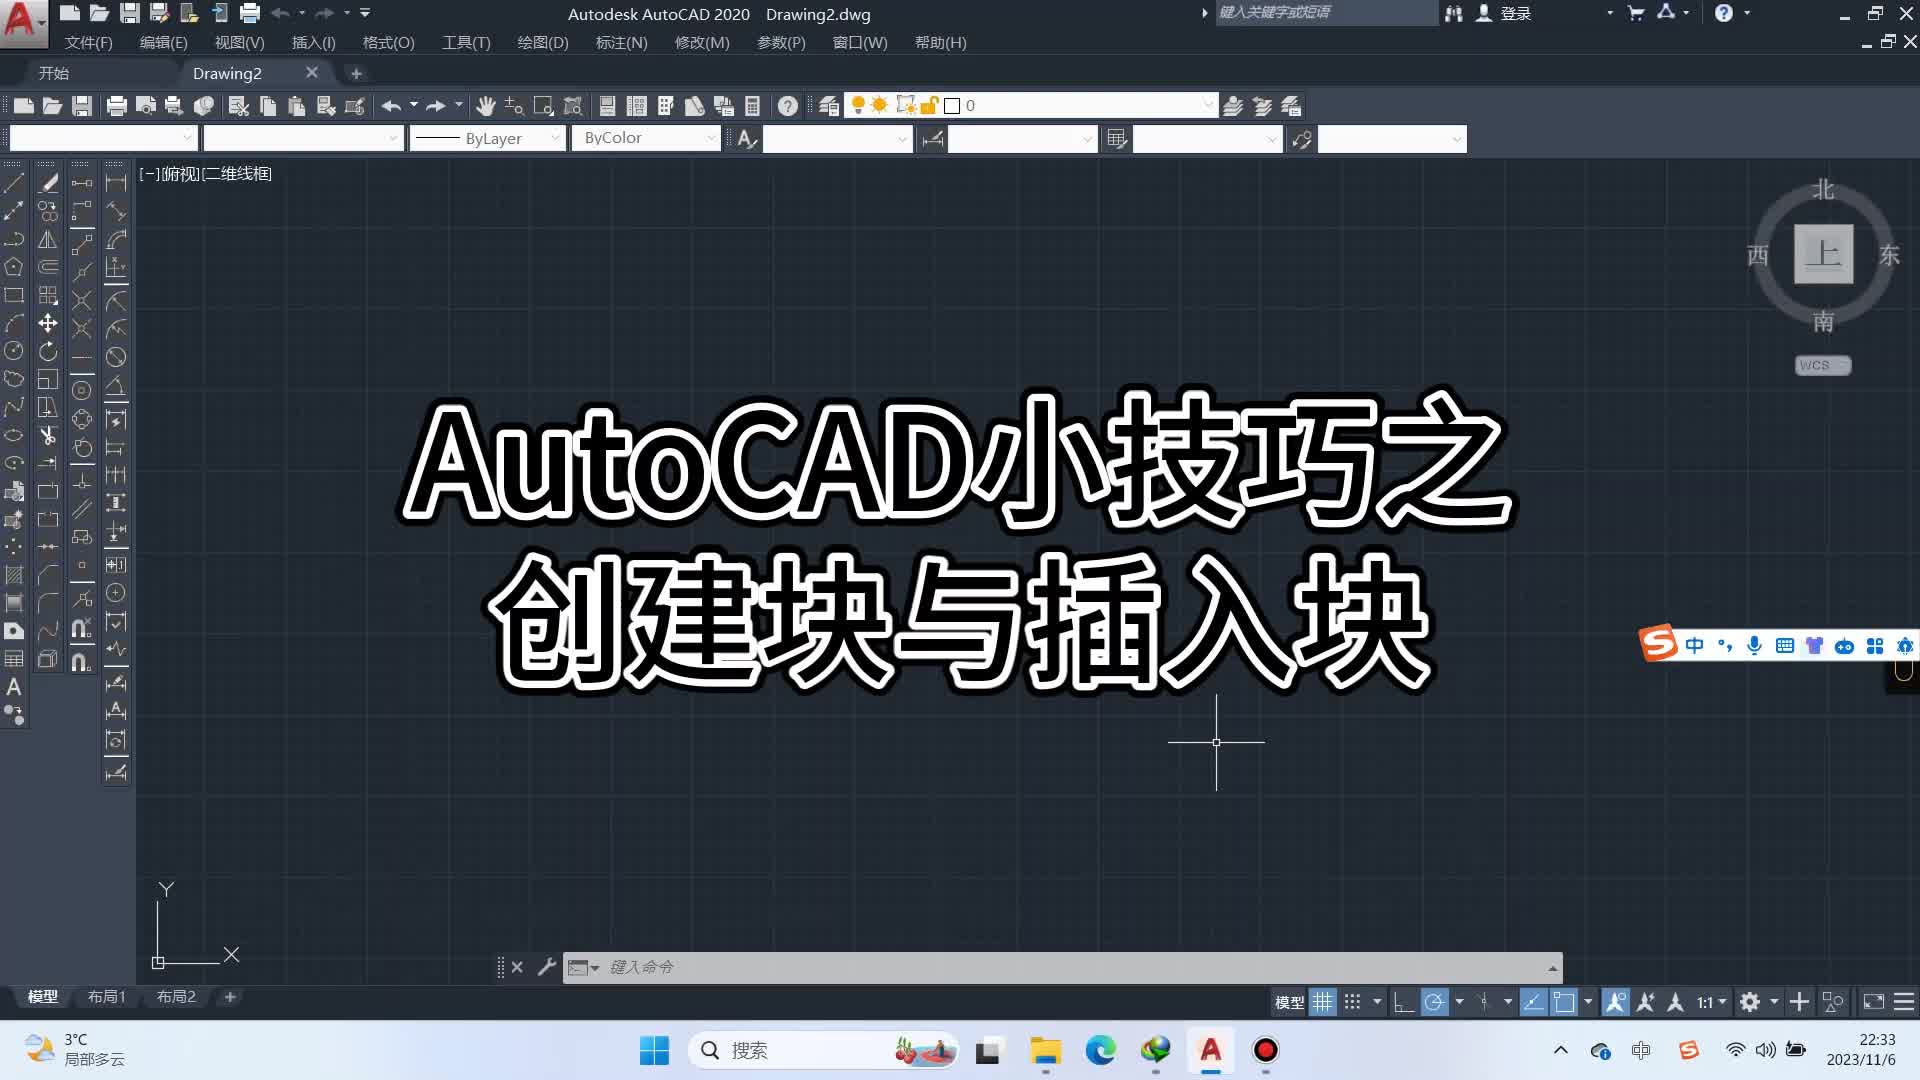Activate the Pan tool in the top toolbar
Screen dimensions: 1920x1080
487,105
